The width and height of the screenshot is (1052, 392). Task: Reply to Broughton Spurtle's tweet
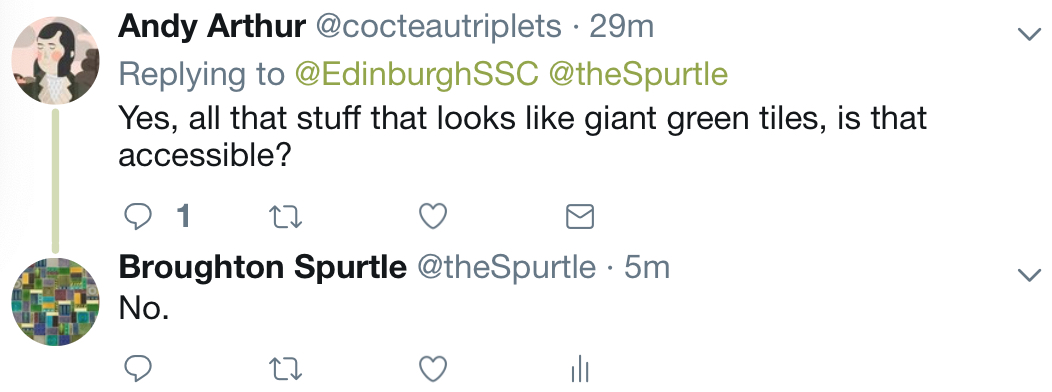click(x=138, y=369)
